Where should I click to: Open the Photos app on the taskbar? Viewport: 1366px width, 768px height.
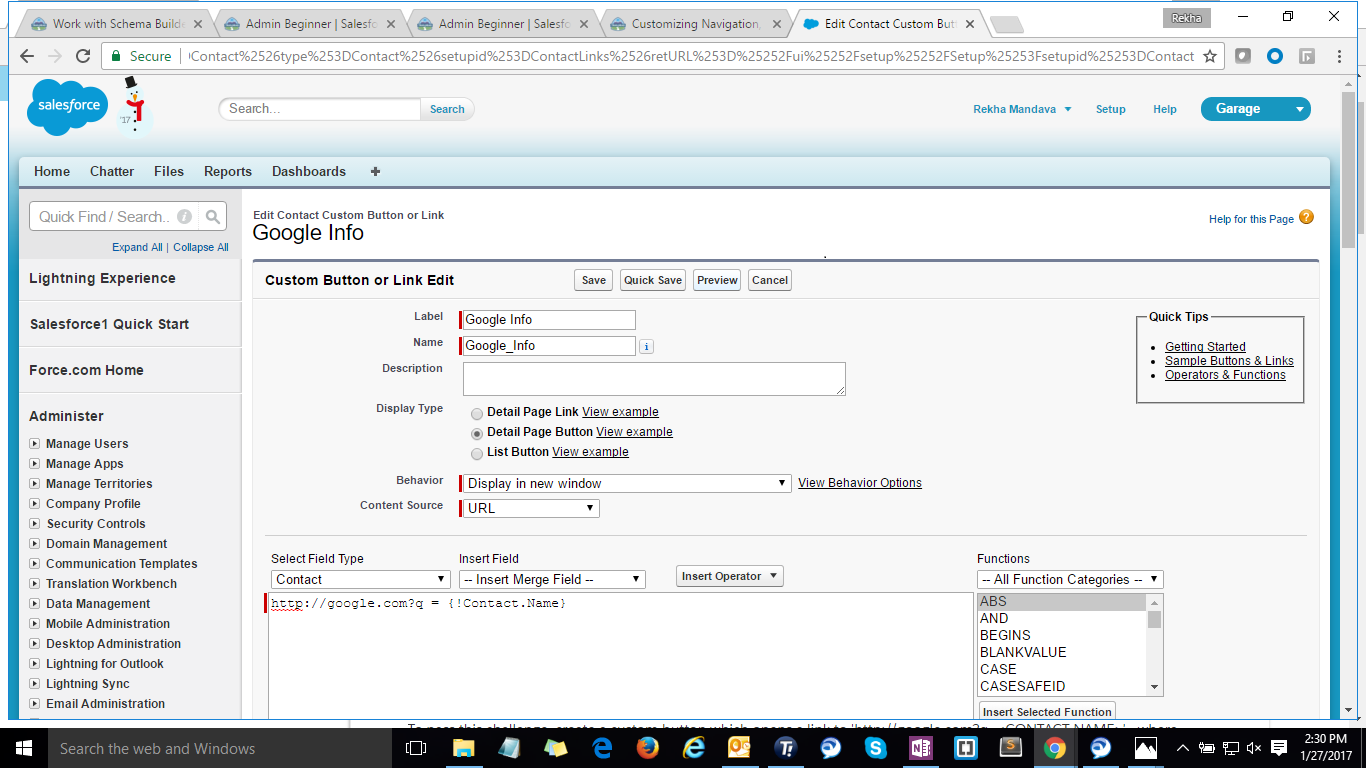coord(1146,748)
